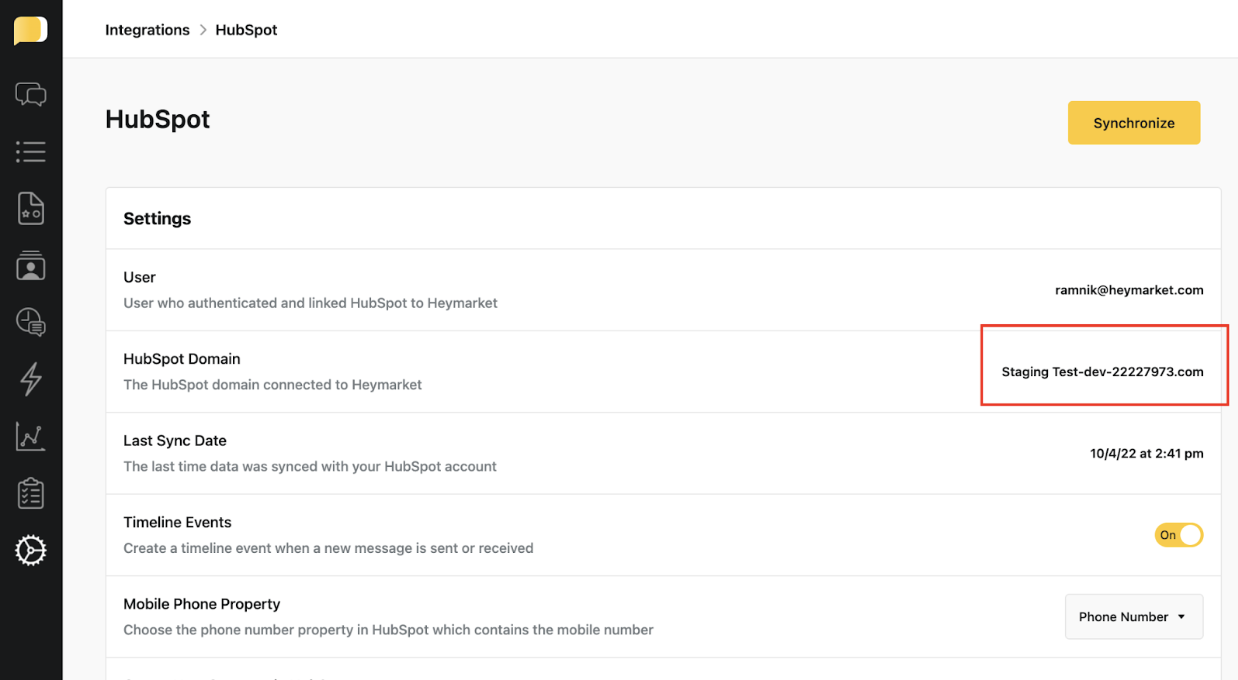Open the Phone Number property dropdown

(1134, 617)
